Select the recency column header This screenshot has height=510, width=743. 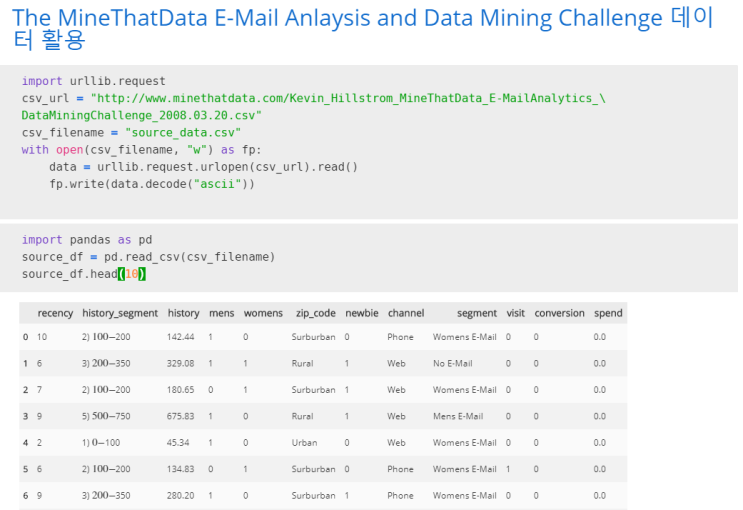tap(55, 313)
